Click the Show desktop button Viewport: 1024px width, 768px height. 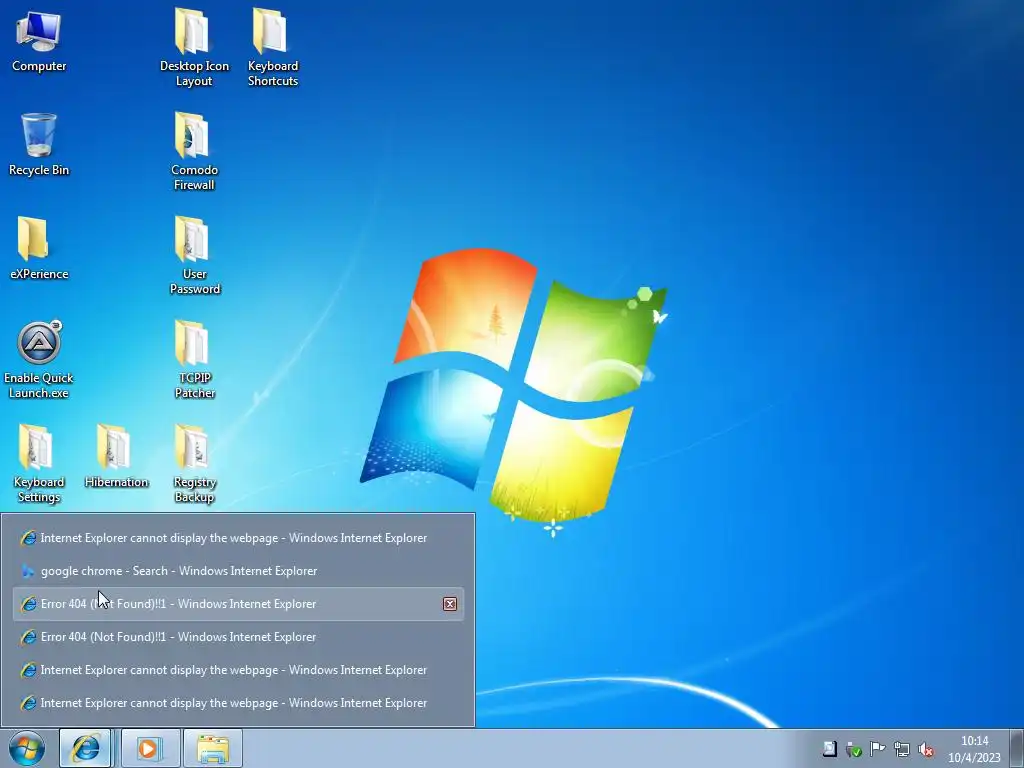coord(1016,748)
